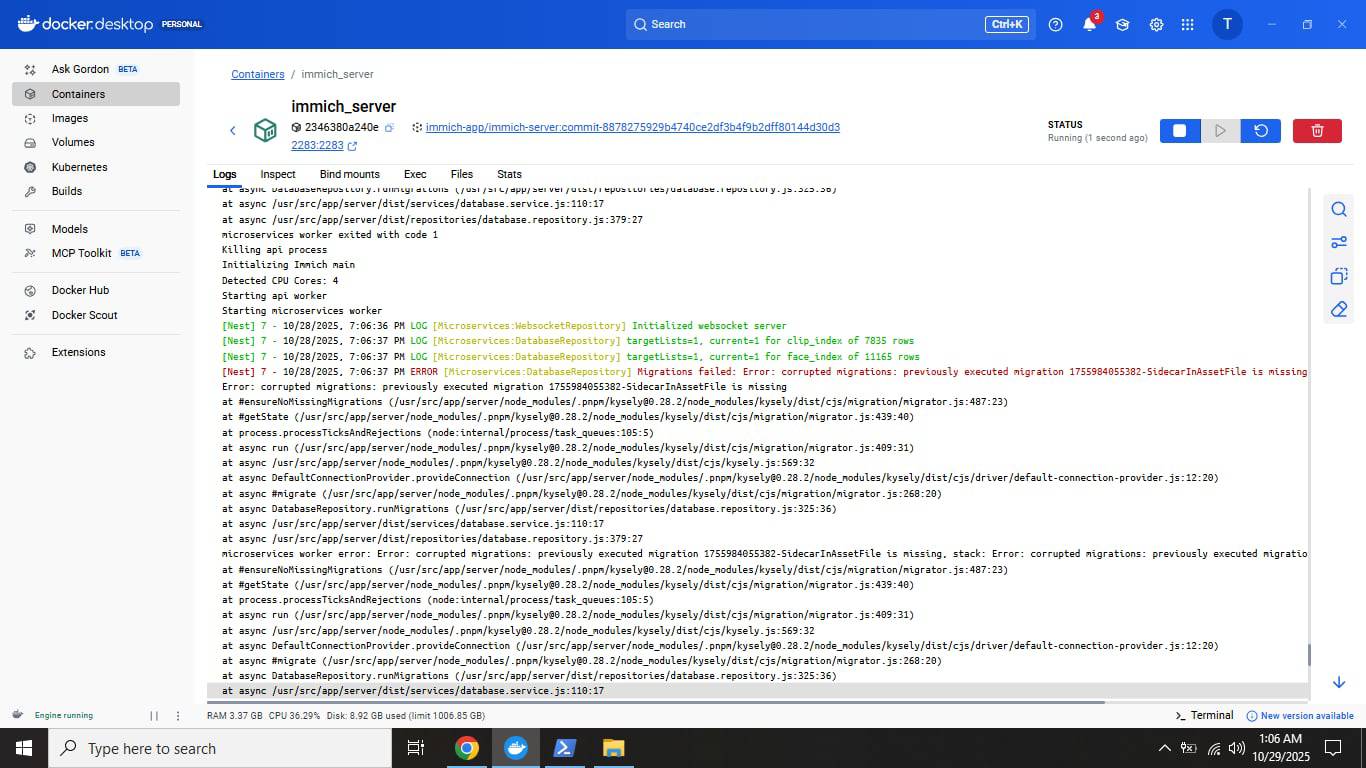Screen dimensions: 1366x768
Task: Open the Terminal panel
Action: pos(1204,716)
